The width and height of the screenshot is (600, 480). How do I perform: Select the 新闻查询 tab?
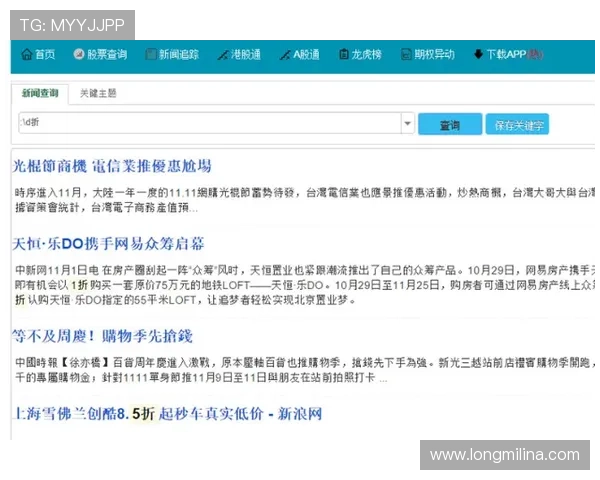click(x=40, y=93)
